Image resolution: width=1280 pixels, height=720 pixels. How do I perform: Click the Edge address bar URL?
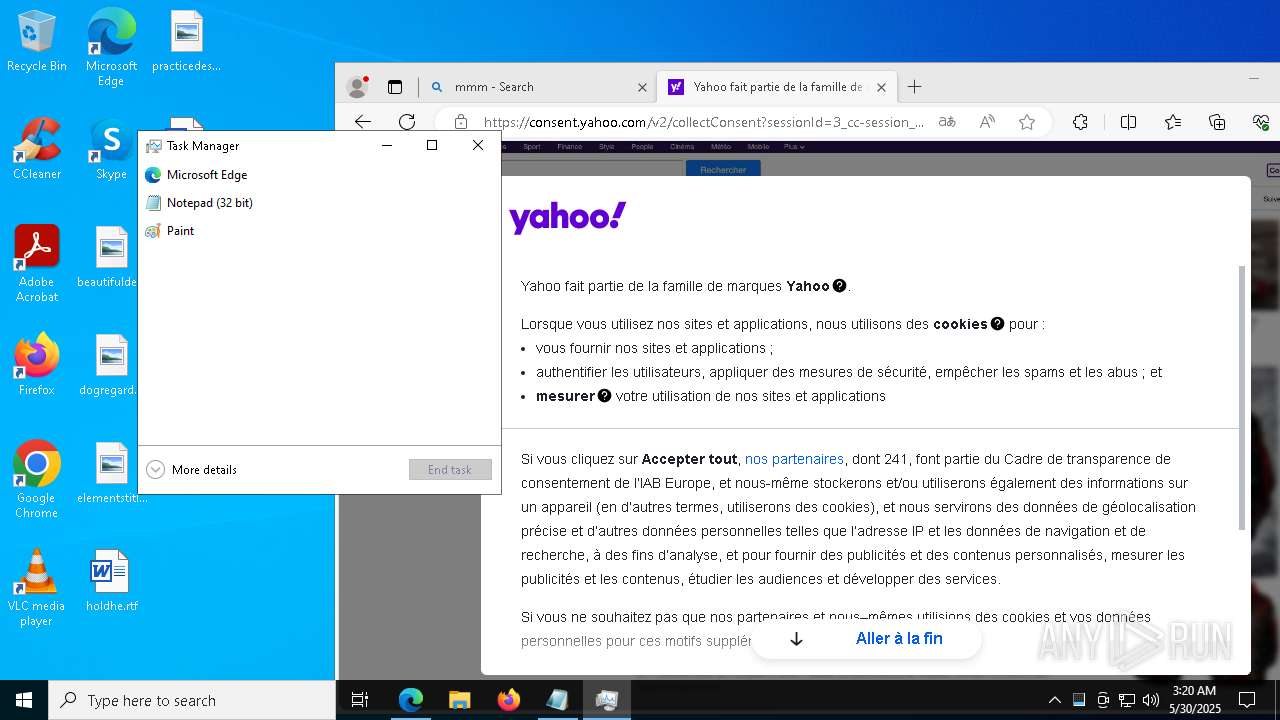point(704,122)
